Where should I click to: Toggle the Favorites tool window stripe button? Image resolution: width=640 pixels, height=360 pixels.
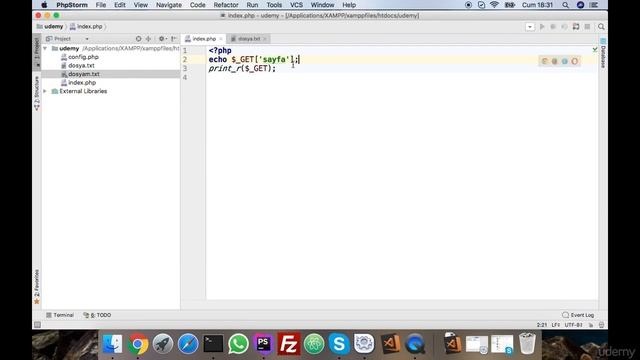tap(37, 287)
